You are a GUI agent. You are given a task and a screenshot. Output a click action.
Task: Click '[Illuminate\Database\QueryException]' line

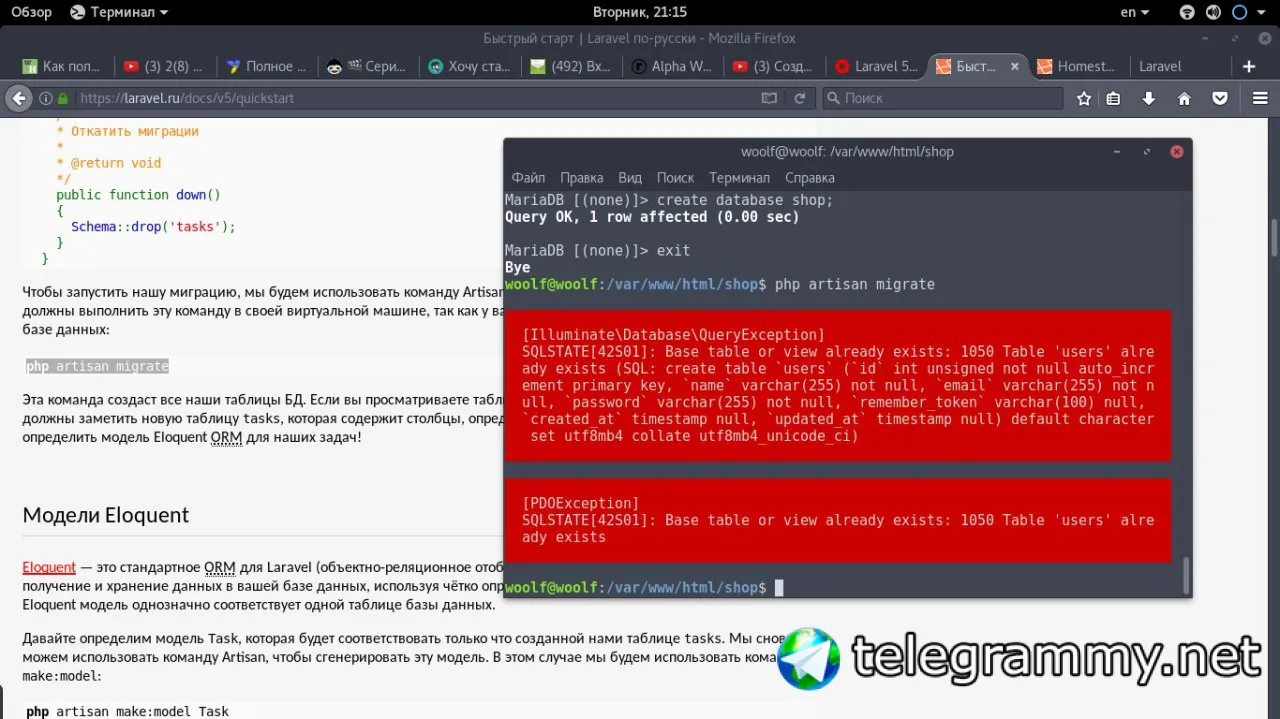click(x=673, y=335)
